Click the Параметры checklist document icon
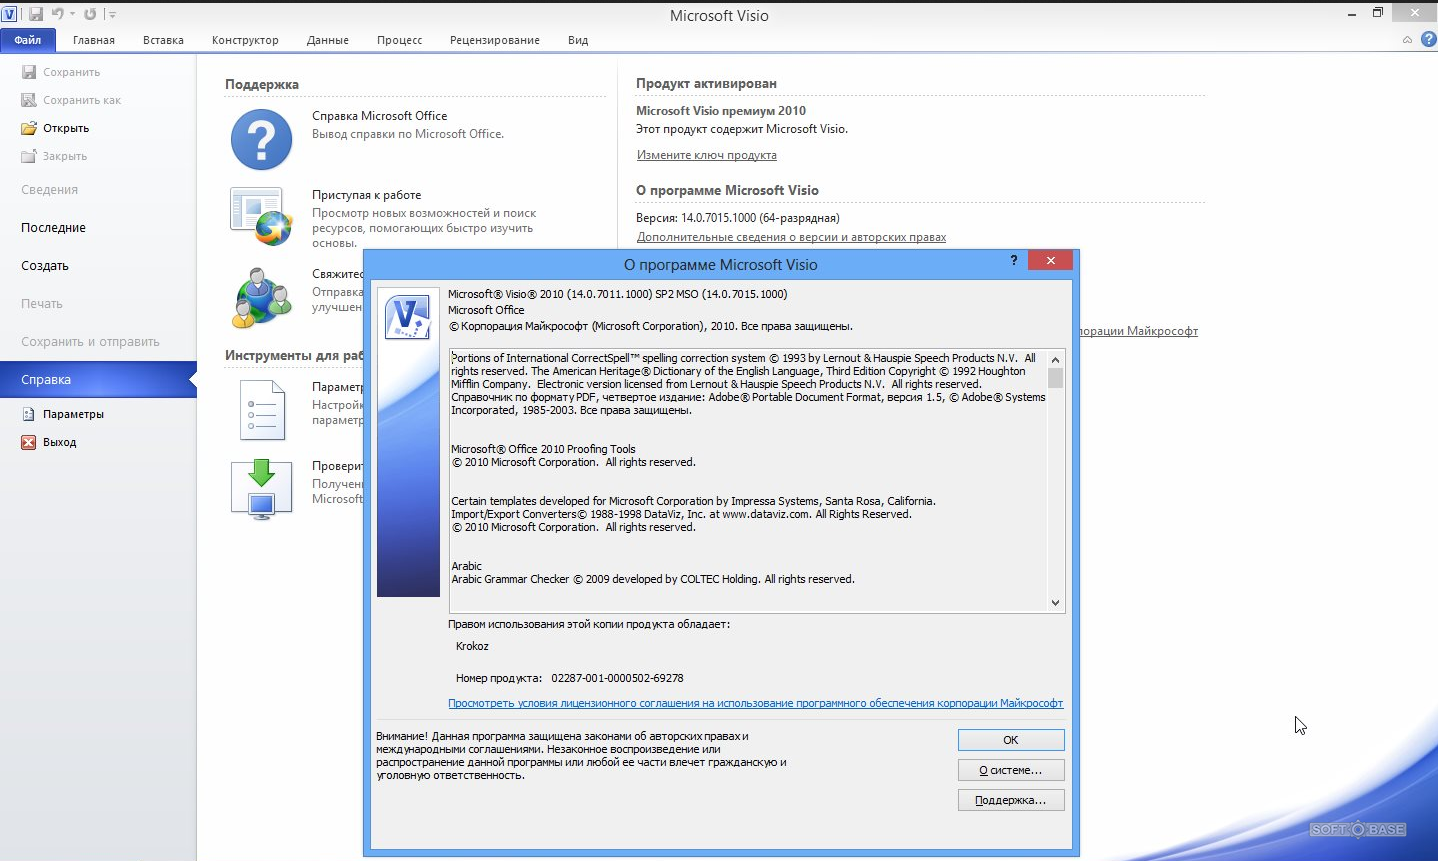This screenshot has width=1438, height=861. point(263,410)
